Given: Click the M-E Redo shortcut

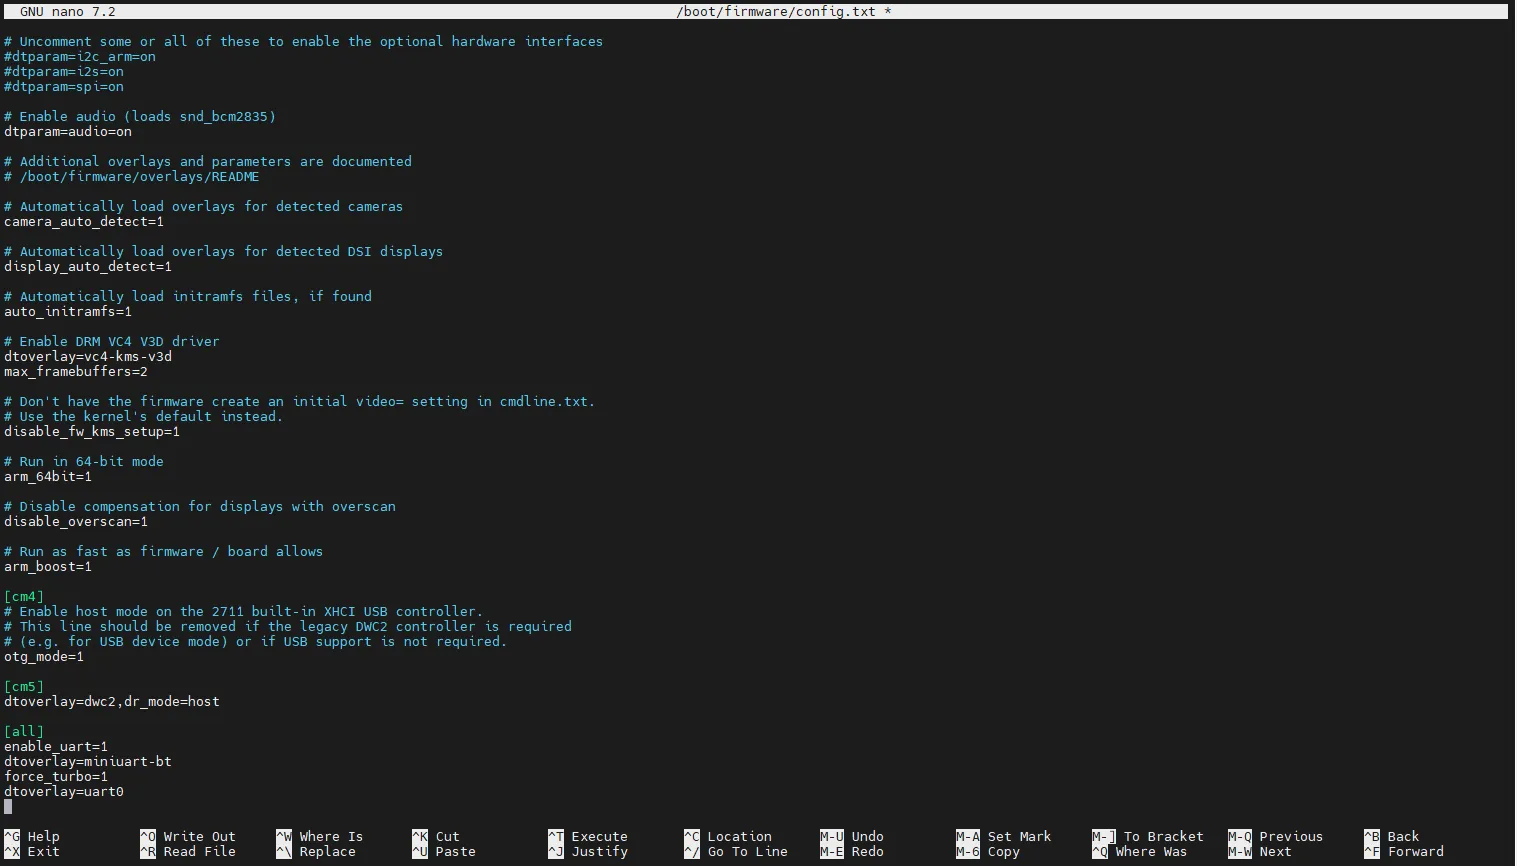Looking at the screenshot, I should click(x=852, y=852).
